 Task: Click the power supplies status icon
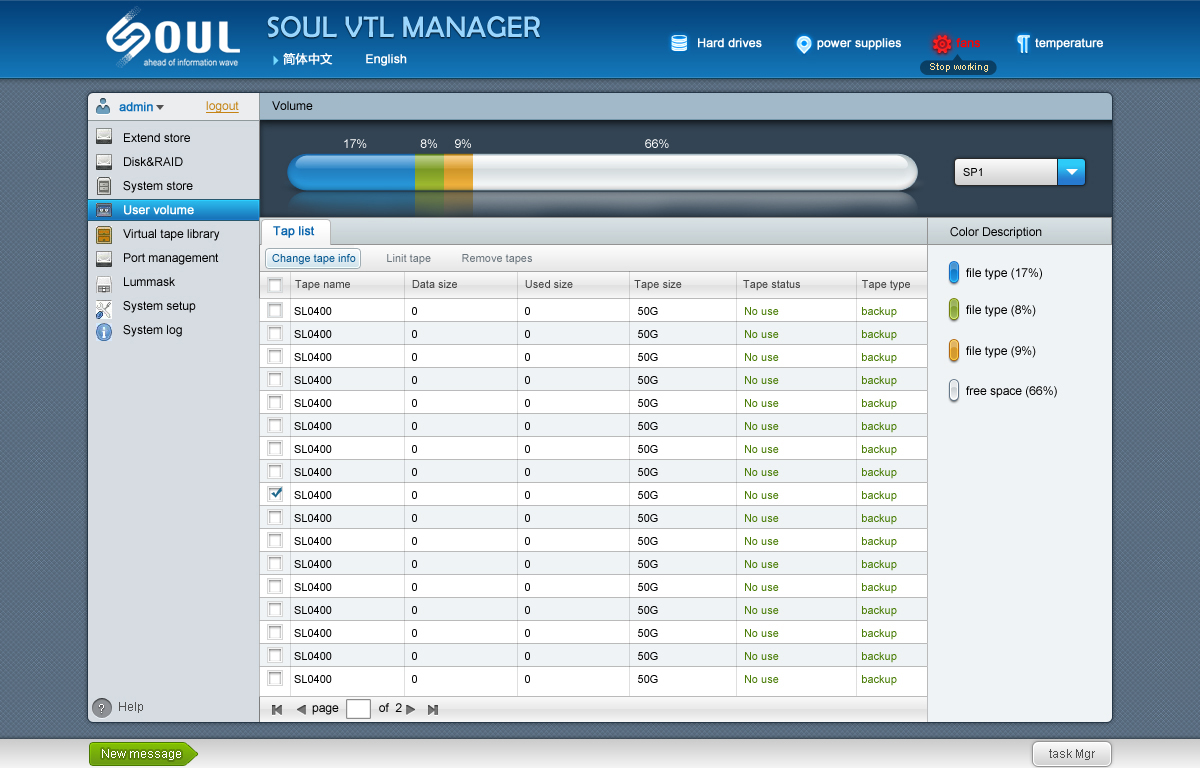[x=803, y=44]
